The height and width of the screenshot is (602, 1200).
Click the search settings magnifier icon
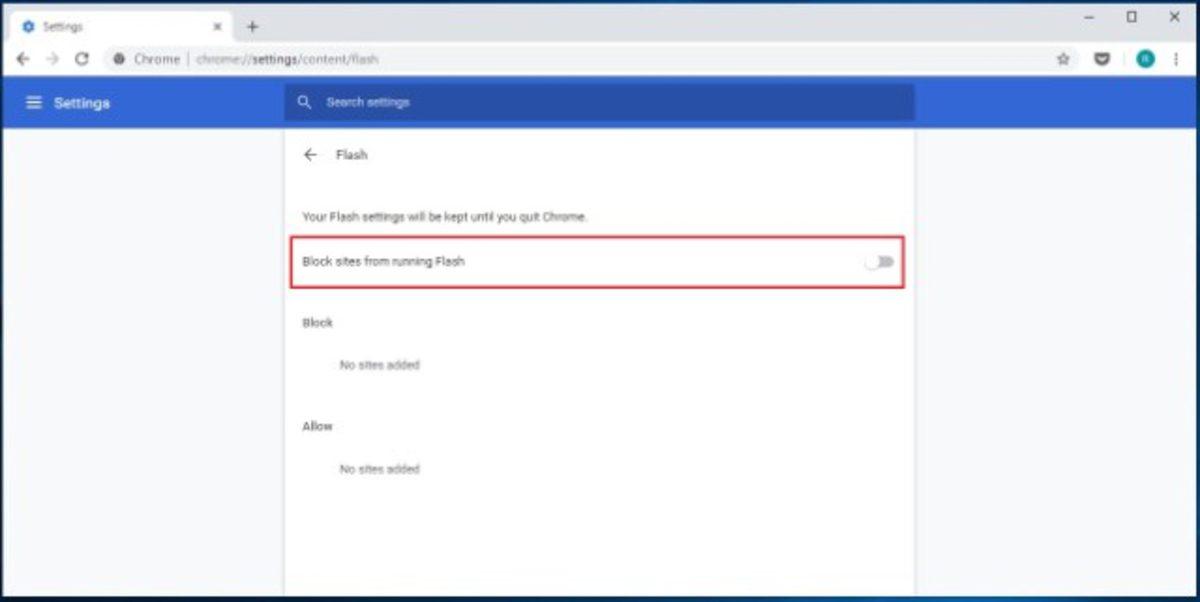pyautogui.click(x=305, y=102)
